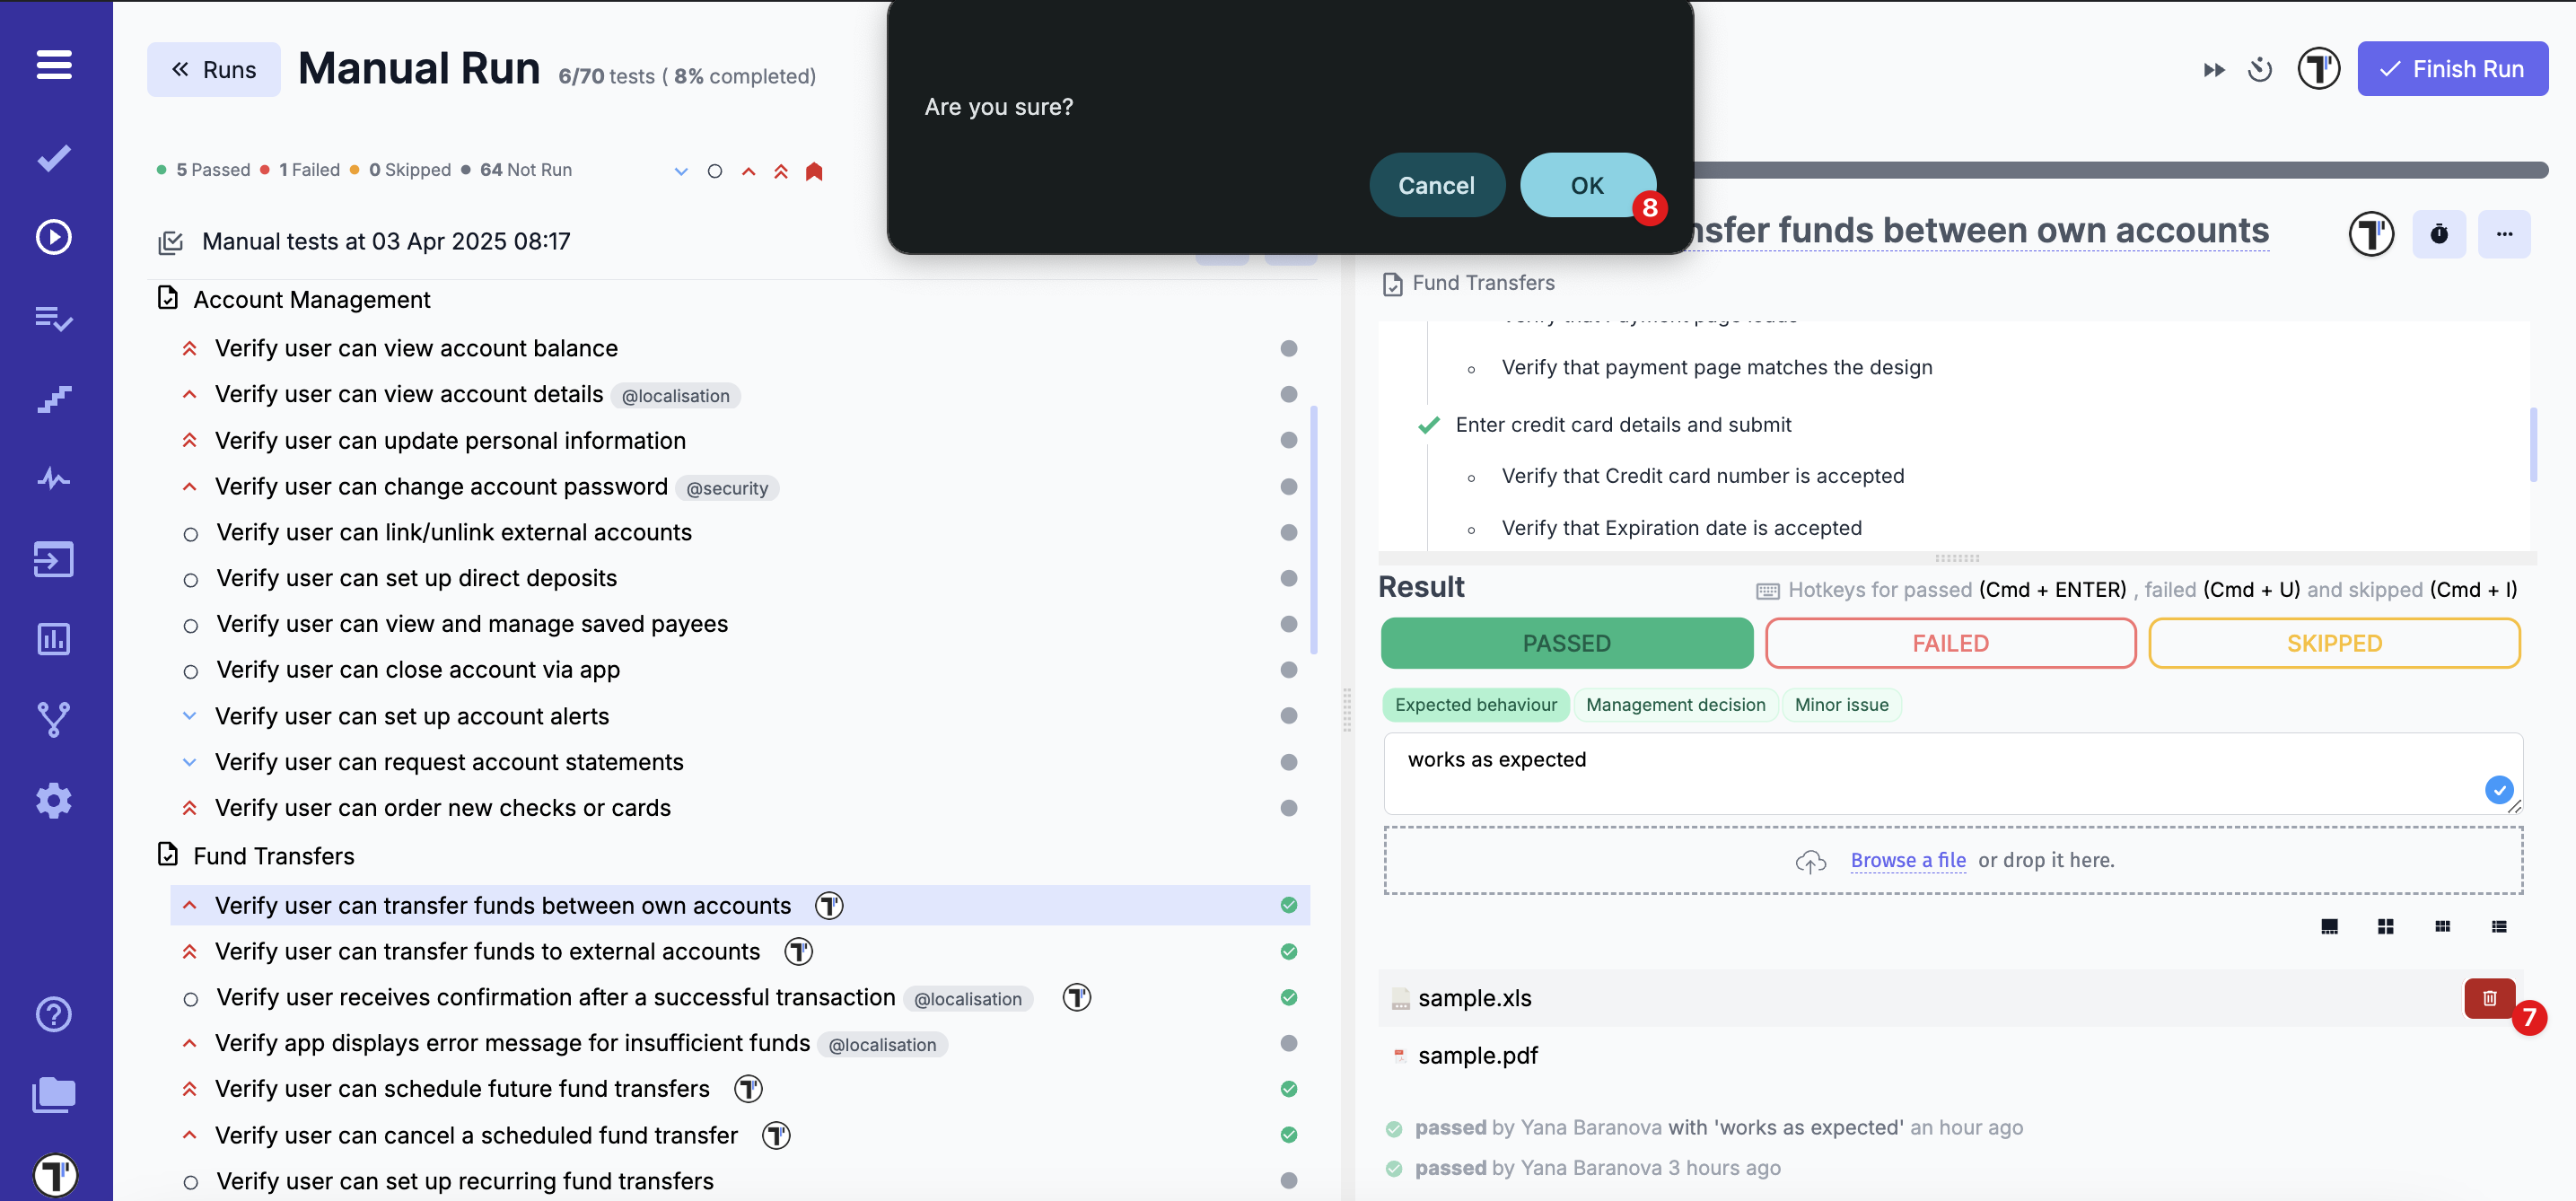The width and height of the screenshot is (2576, 1201).
Task: Confirm deletion with OK button
Action: coord(1586,185)
